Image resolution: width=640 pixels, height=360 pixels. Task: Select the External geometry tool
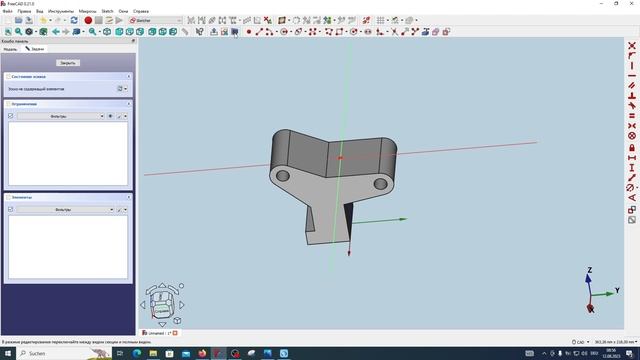[425, 32]
